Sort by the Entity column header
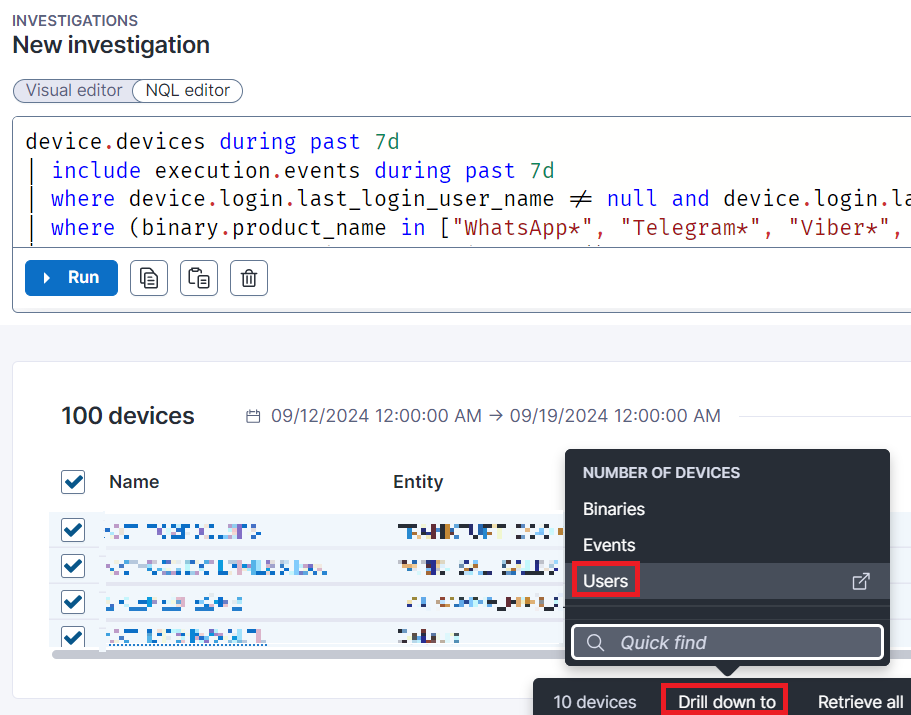911x715 pixels. (418, 482)
